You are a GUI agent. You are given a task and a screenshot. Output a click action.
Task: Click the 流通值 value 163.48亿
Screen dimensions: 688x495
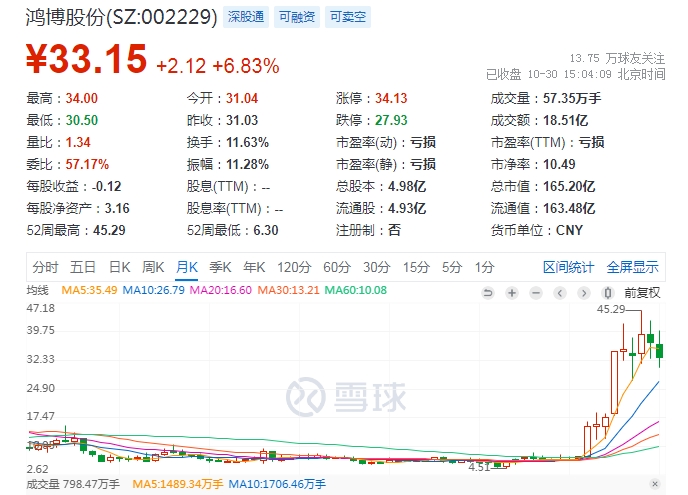coord(569,208)
